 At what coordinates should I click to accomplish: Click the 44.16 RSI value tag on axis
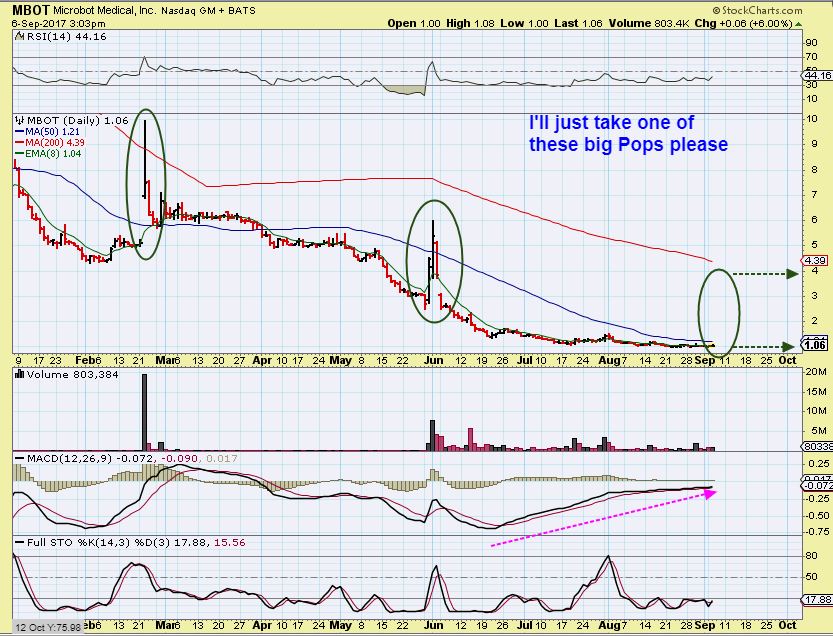tap(817, 76)
